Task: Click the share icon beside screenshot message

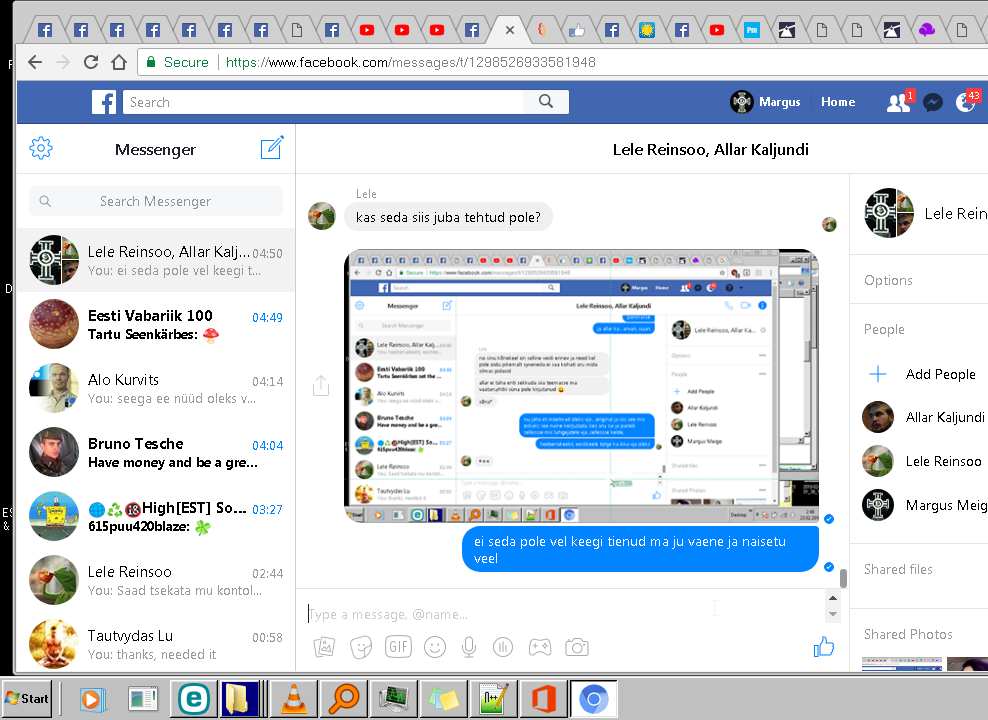Action: point(321,386)
